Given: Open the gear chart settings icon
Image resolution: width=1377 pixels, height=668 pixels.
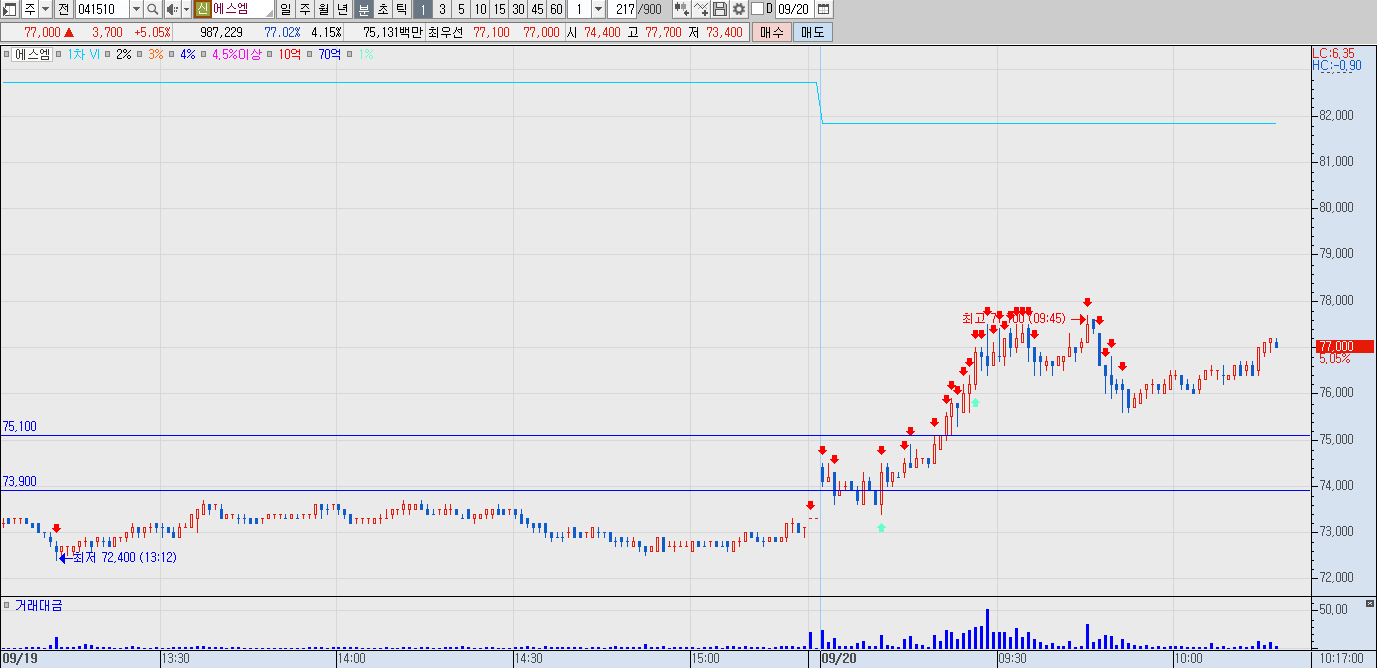Looking at the screenshot, I should (x=739, y=9).
